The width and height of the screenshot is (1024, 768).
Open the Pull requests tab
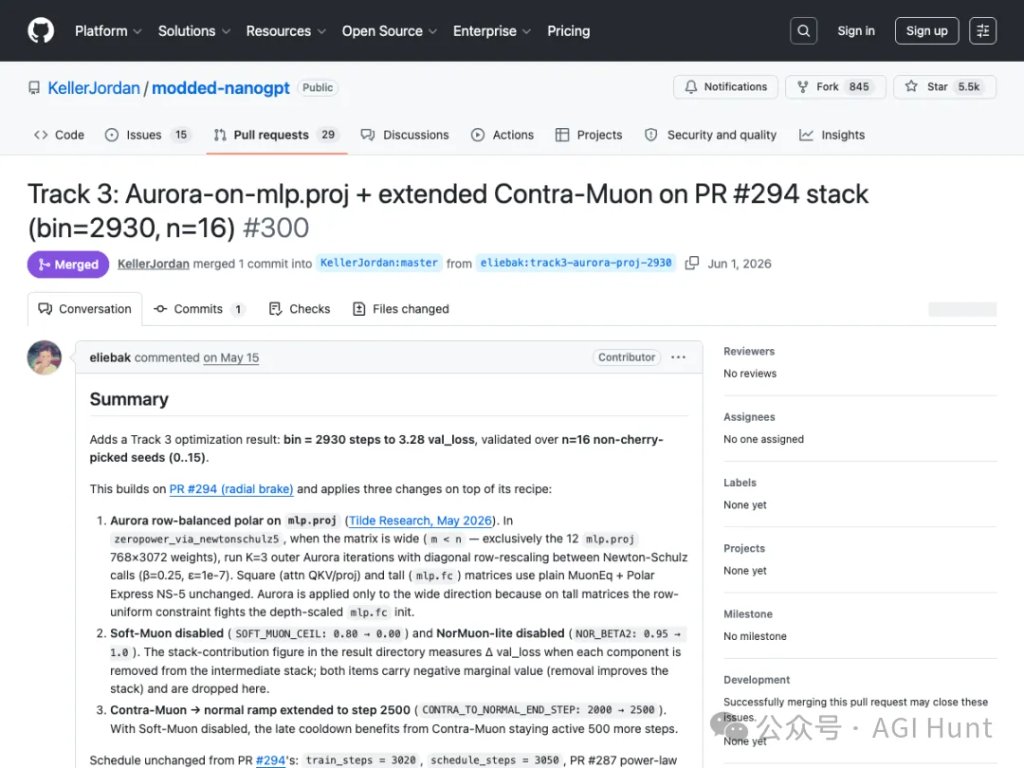pyautogui.click(x=276, y=135)
